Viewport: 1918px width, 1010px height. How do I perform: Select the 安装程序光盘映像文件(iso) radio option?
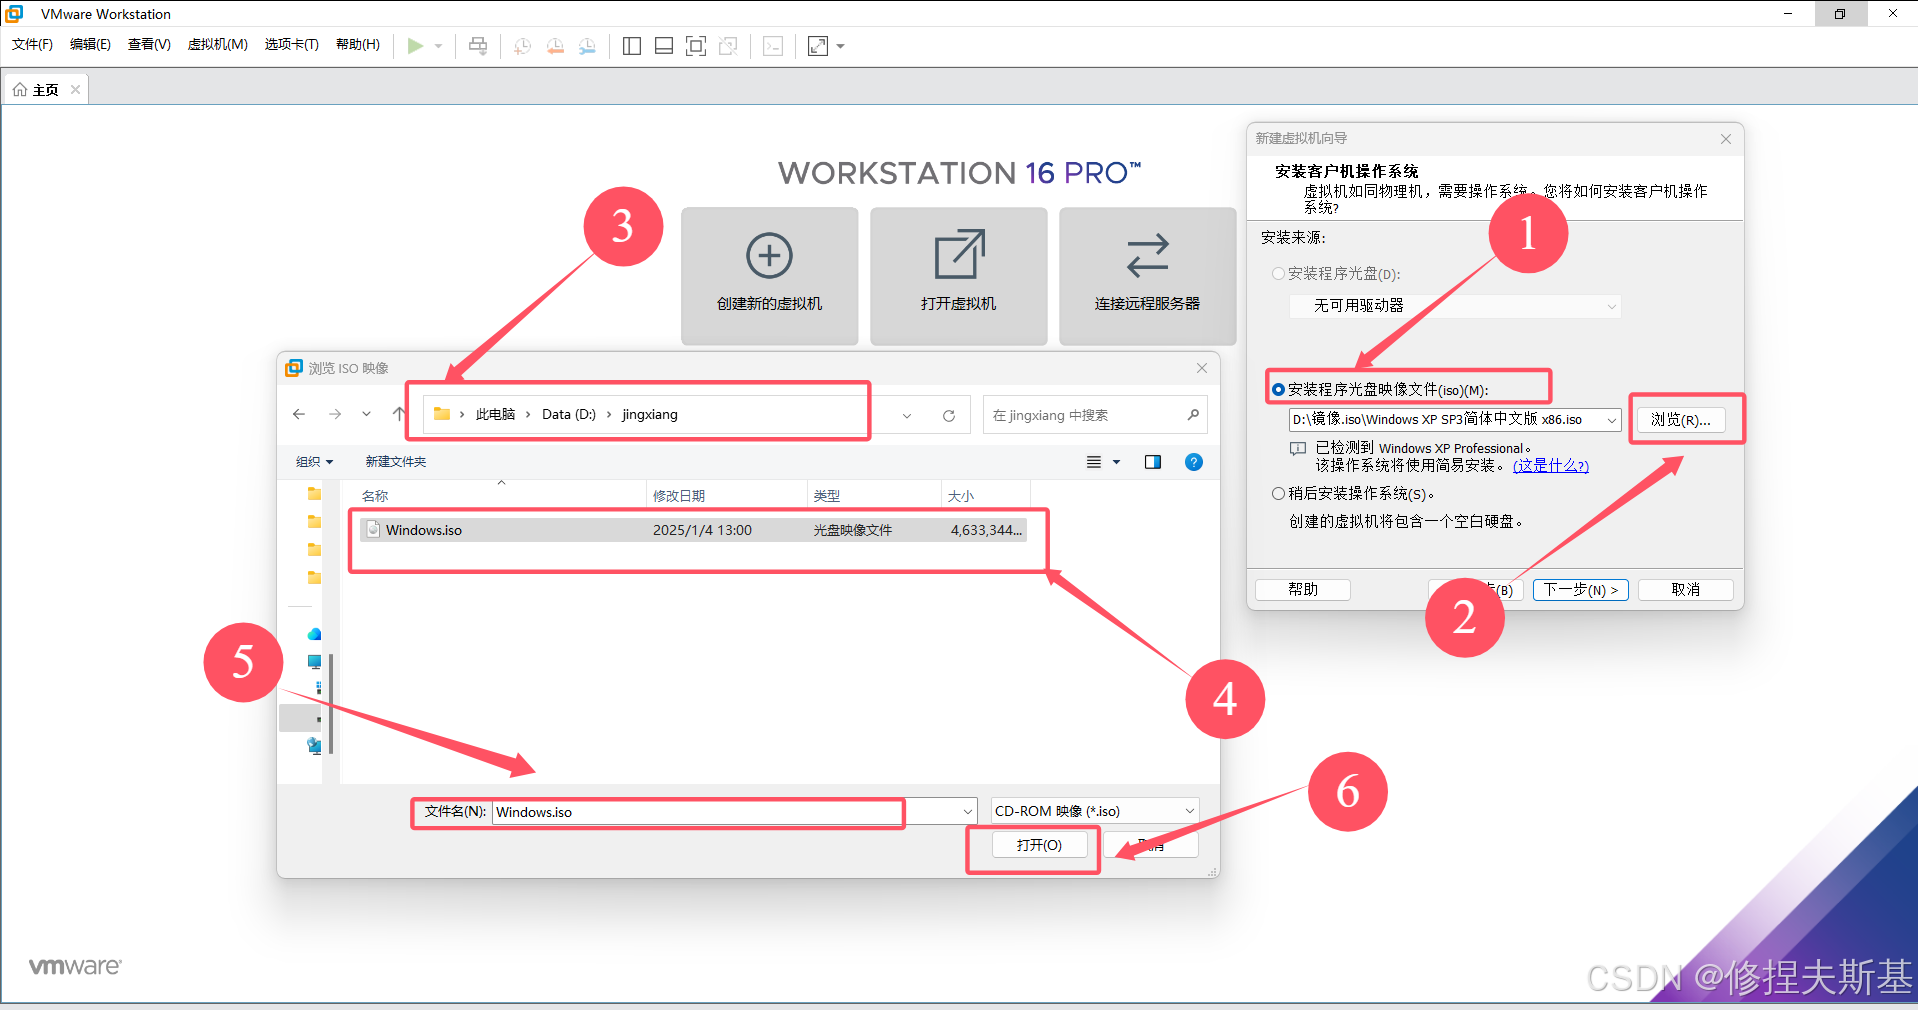(x=1278, y=388)
